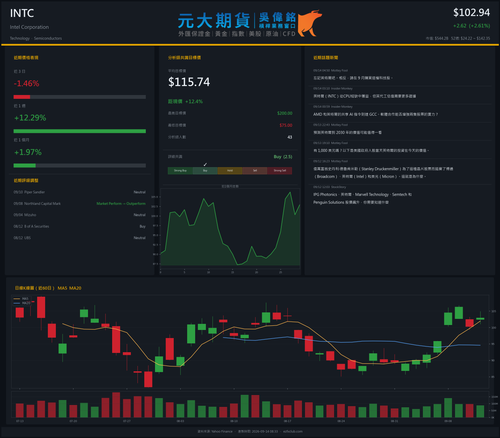Open the news headline mentioning 2030
This screenshot has width=500, height=438.
coord(347,132)
